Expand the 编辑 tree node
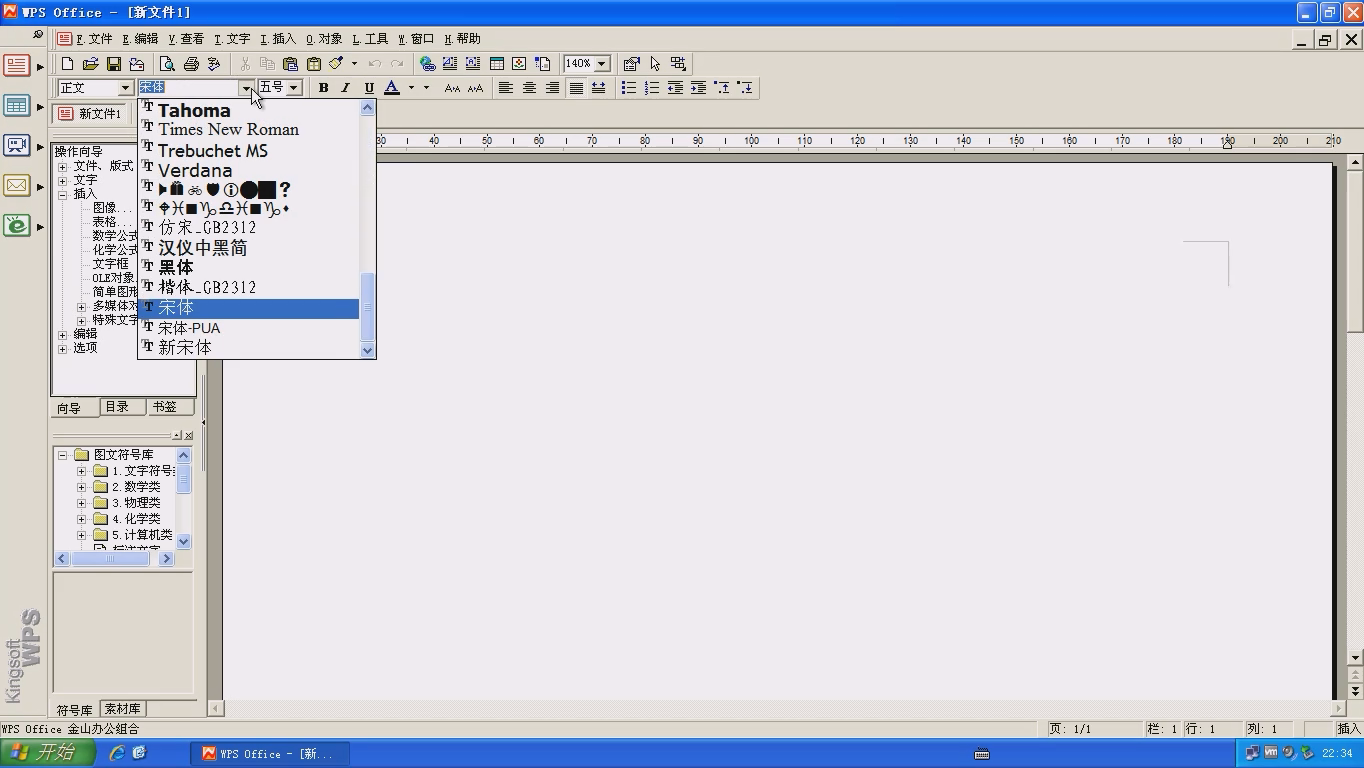This screenshot has width=1364, height=768. (x=62, y=334)
